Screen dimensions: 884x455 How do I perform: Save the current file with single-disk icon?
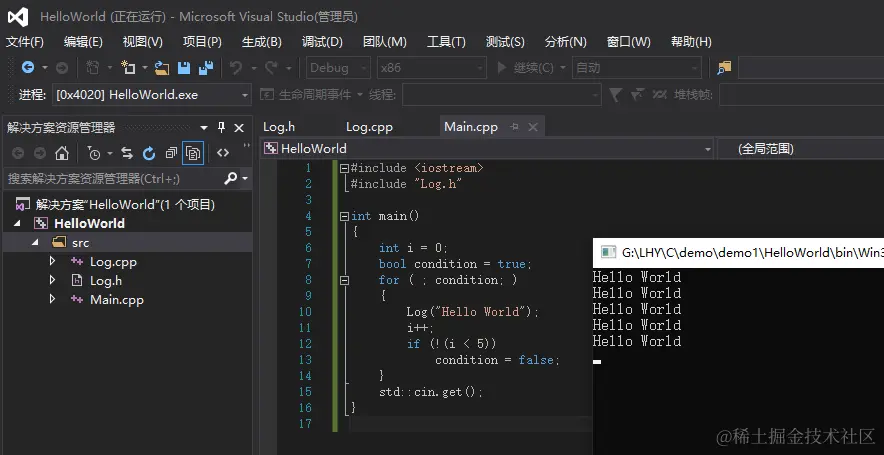point(184,68)
